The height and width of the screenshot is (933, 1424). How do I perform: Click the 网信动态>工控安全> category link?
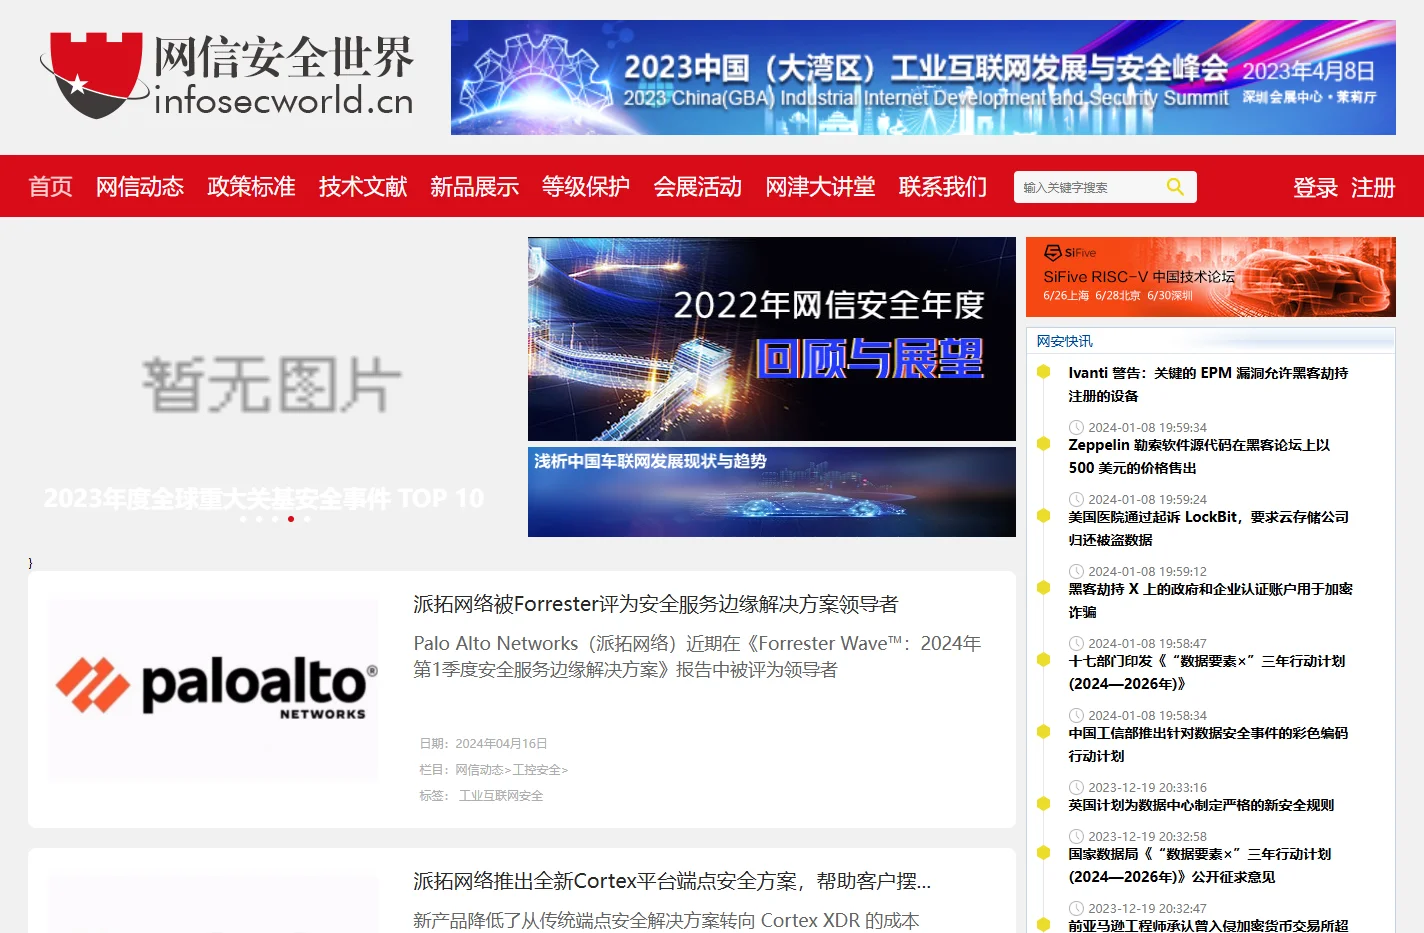tap(512, 769)
